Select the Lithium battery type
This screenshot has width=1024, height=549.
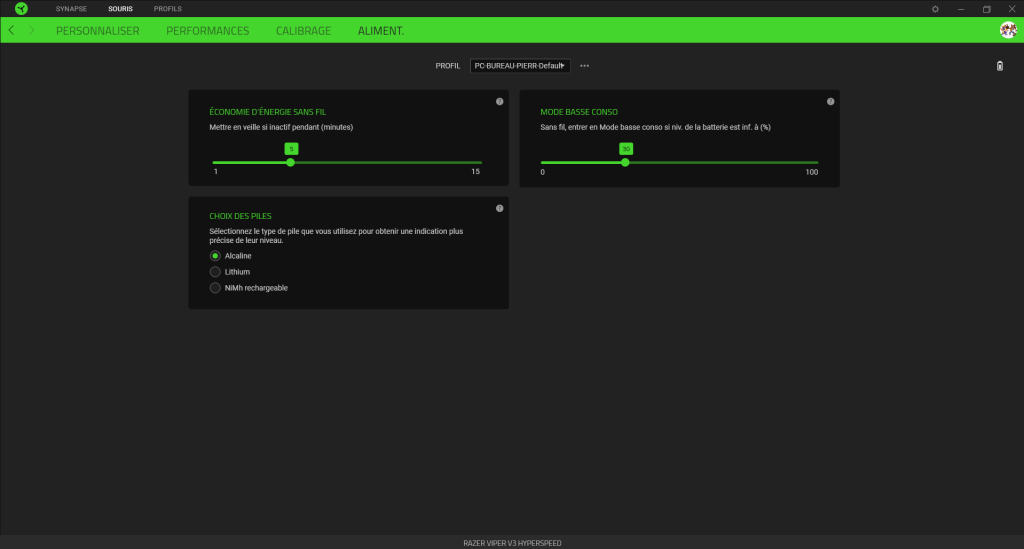215,272
